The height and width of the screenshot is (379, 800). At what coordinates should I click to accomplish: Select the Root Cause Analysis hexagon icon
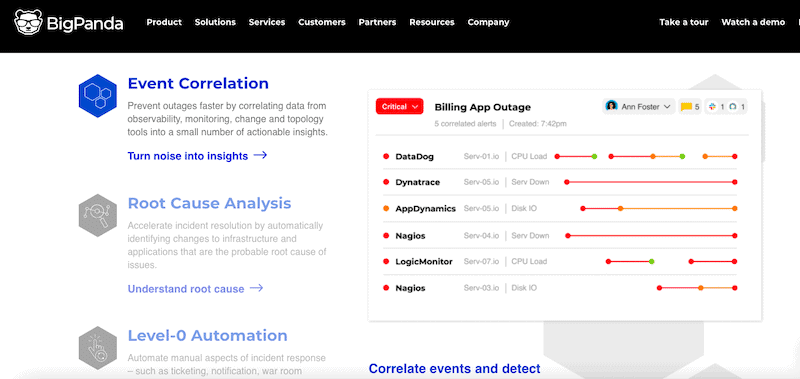pos(97,215)
